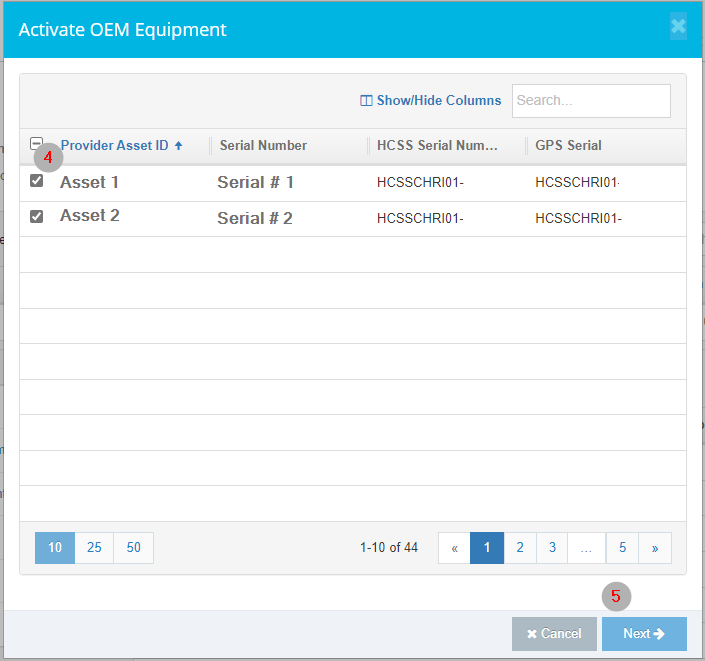Set page size to 50 rows
The image size is (705, 661).
133,548
